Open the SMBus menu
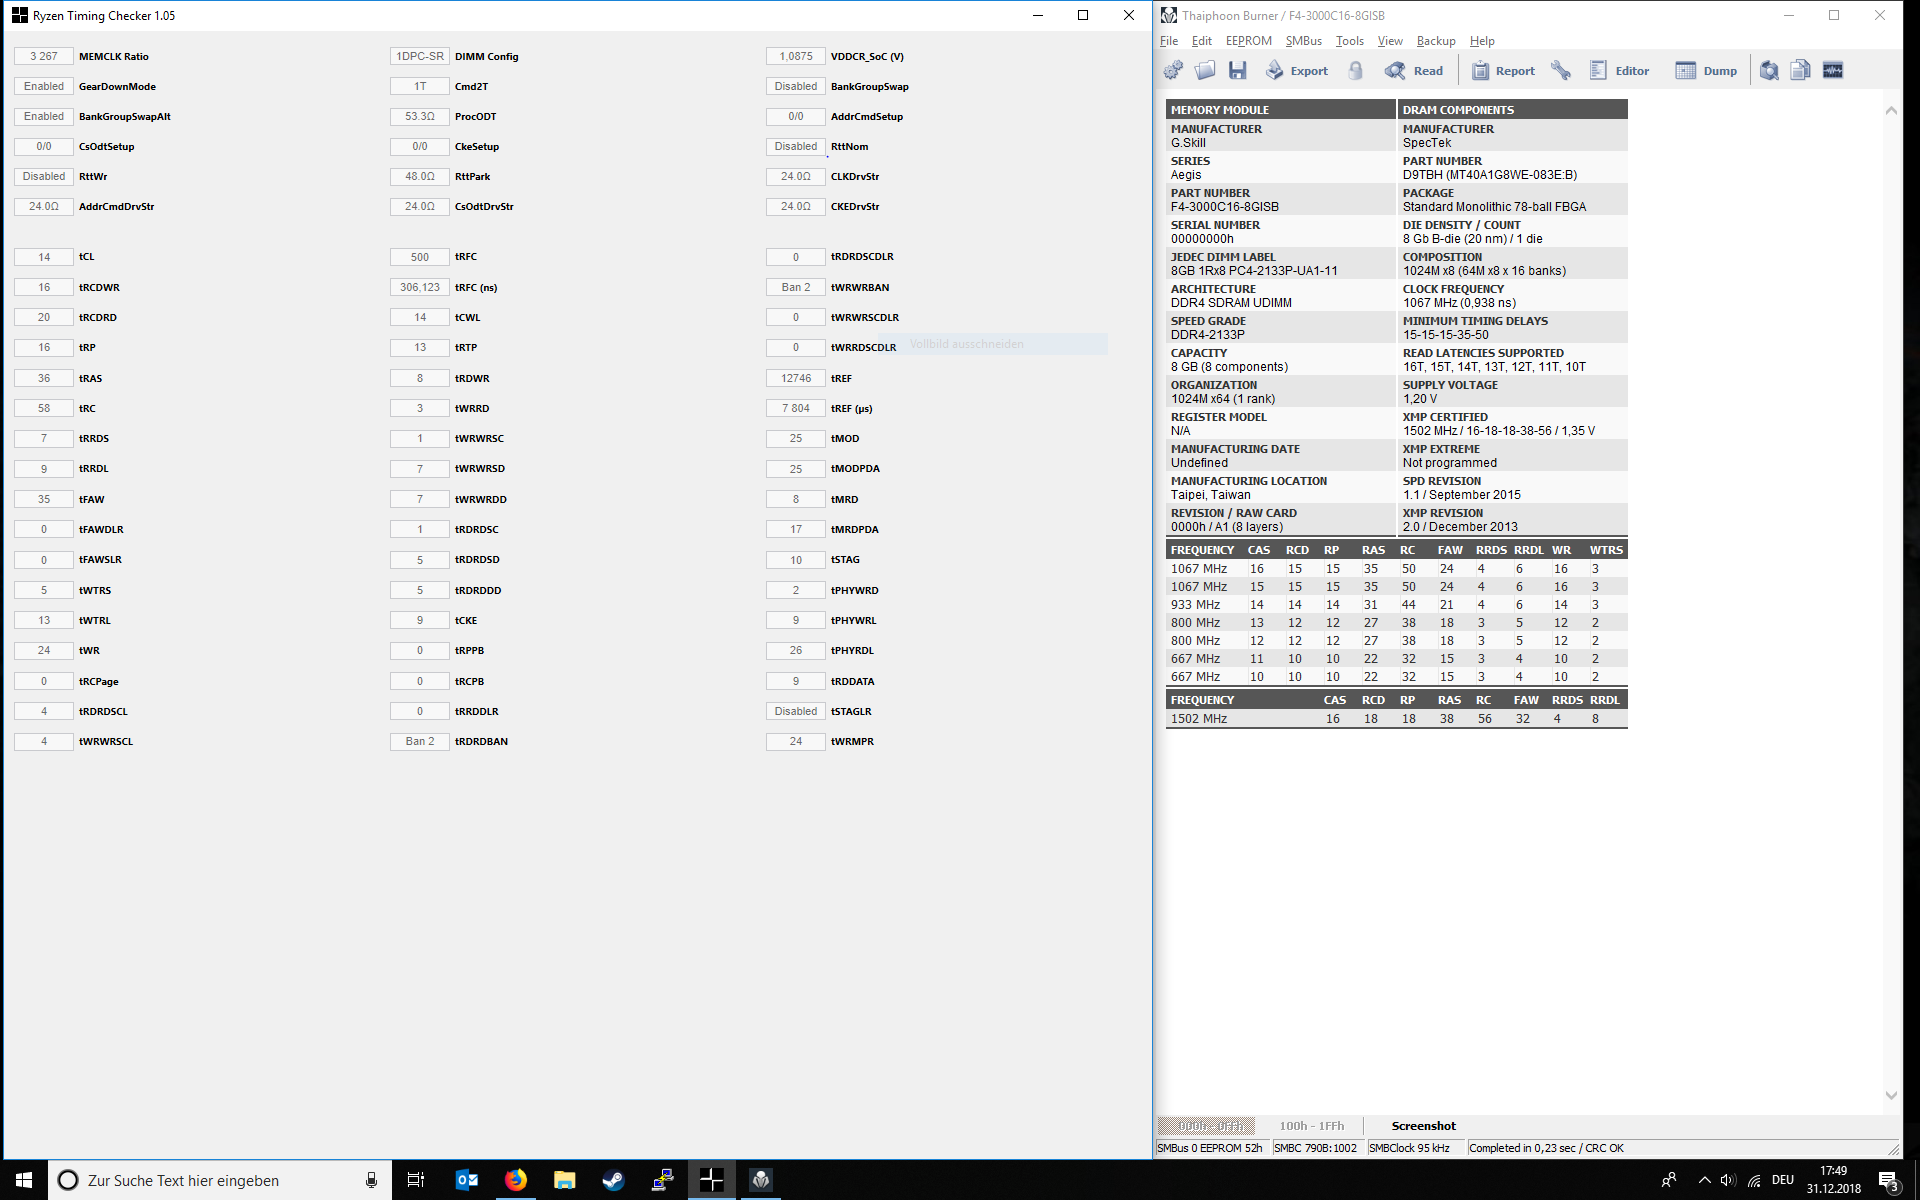1920x1200 pixels. click(1303, 41)
